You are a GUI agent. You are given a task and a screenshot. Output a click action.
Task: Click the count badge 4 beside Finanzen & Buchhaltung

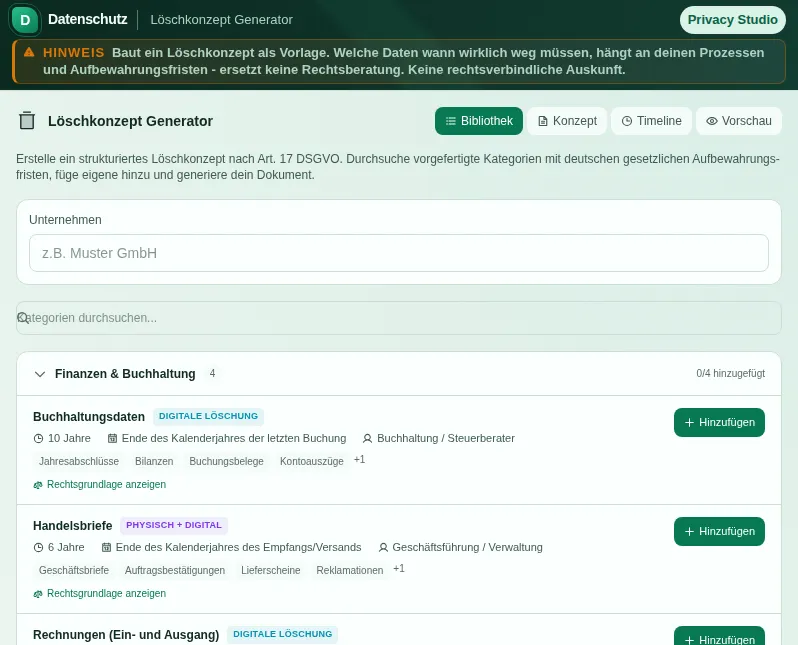tap(212, 374)
